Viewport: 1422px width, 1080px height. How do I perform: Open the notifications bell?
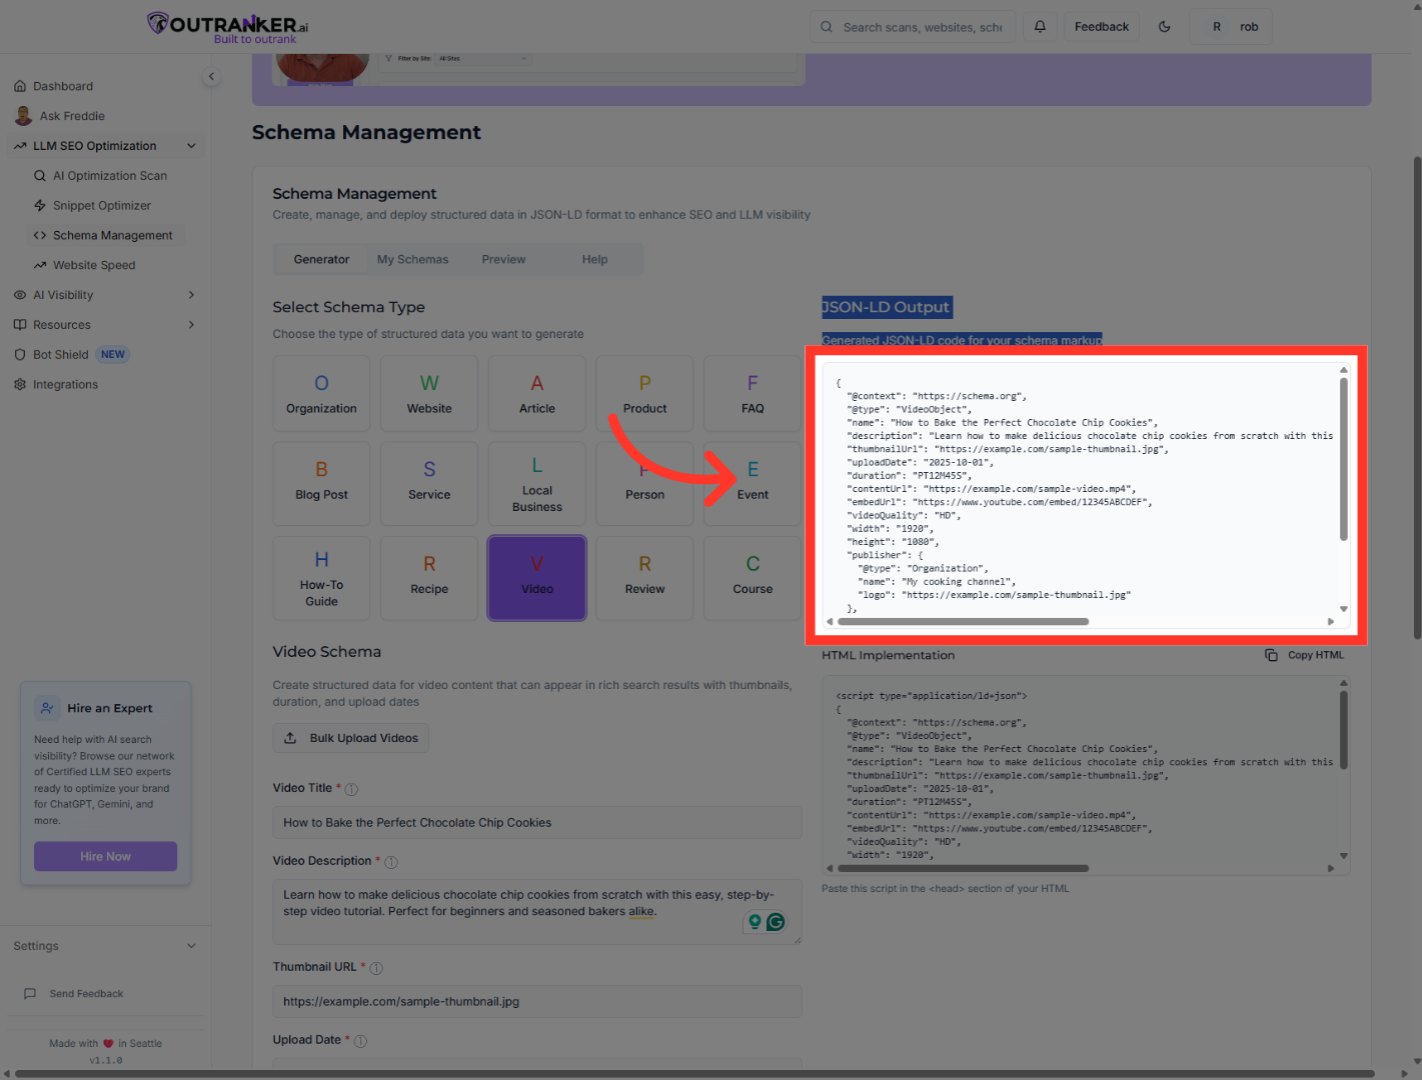1039,26
